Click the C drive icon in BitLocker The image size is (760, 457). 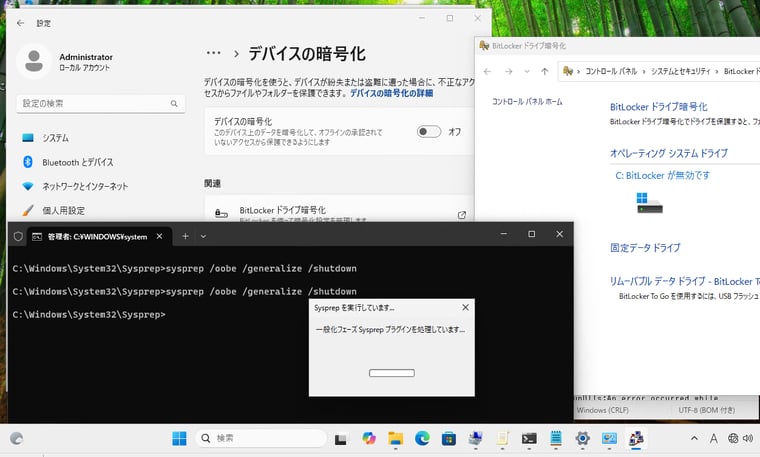649,203
